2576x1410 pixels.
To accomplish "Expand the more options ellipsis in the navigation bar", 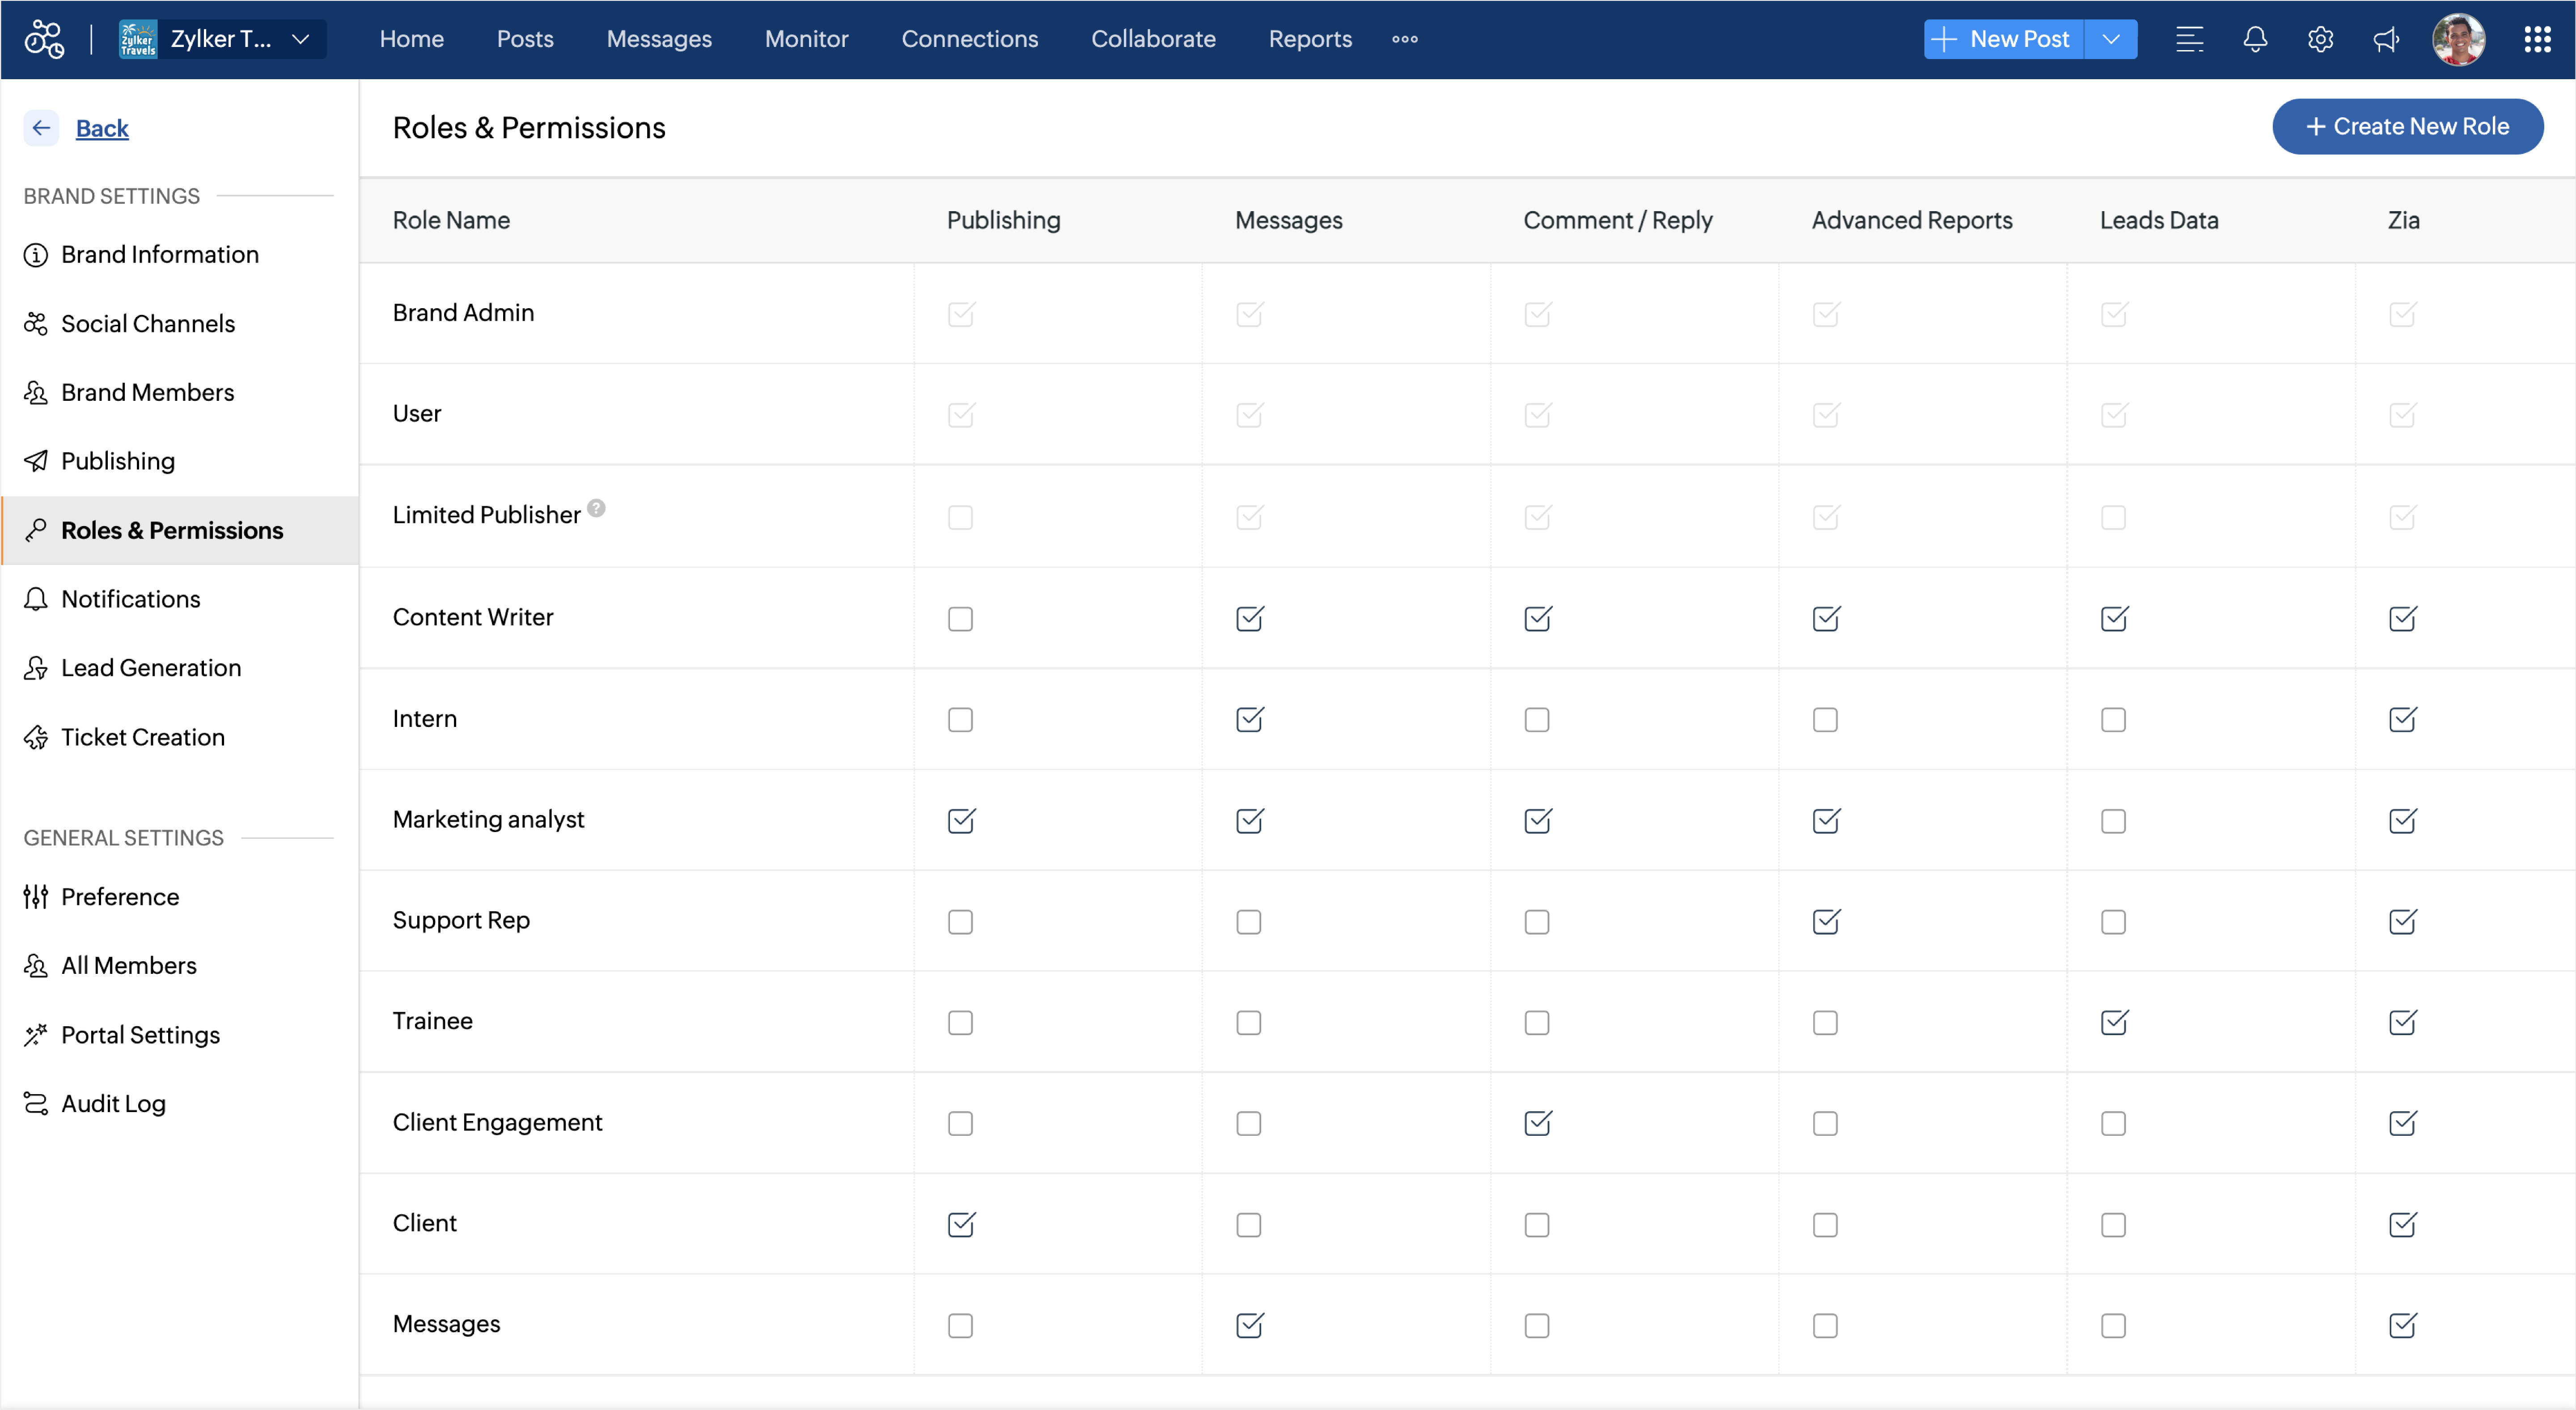I will tap(1405, 39).
